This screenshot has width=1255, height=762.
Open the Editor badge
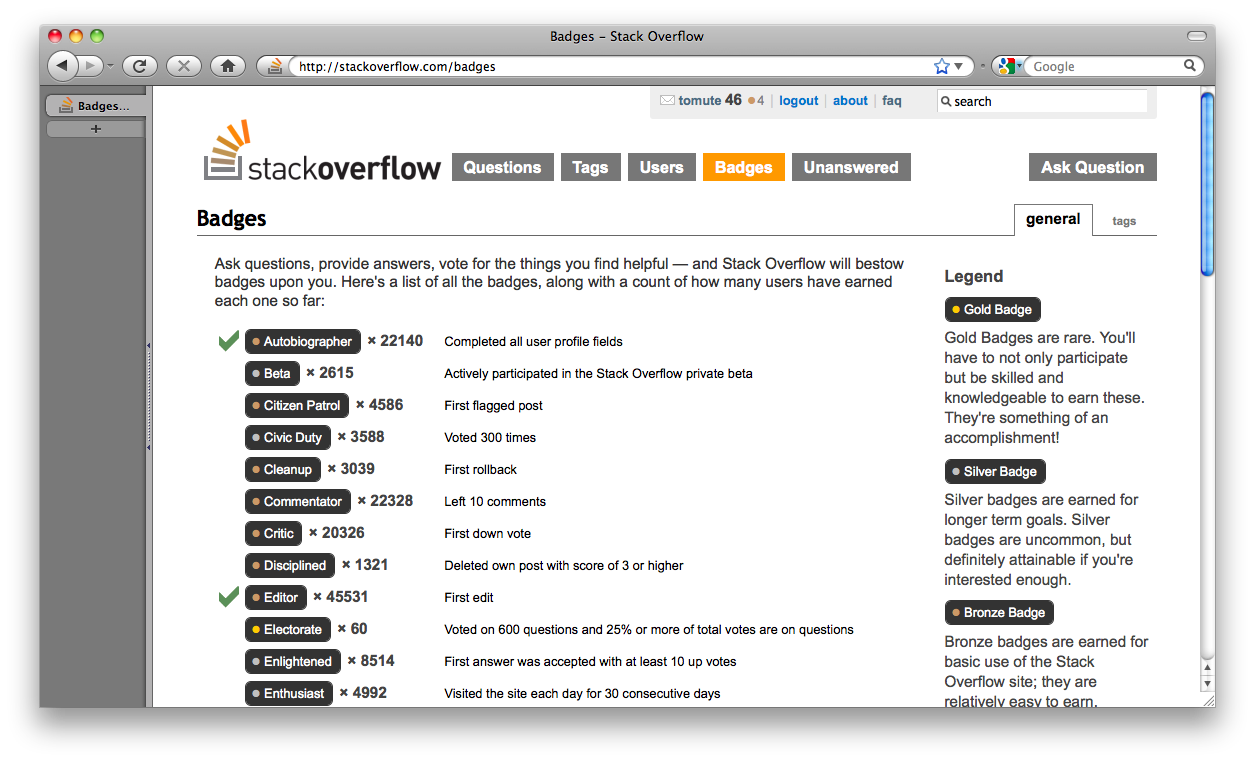point(275,597)
